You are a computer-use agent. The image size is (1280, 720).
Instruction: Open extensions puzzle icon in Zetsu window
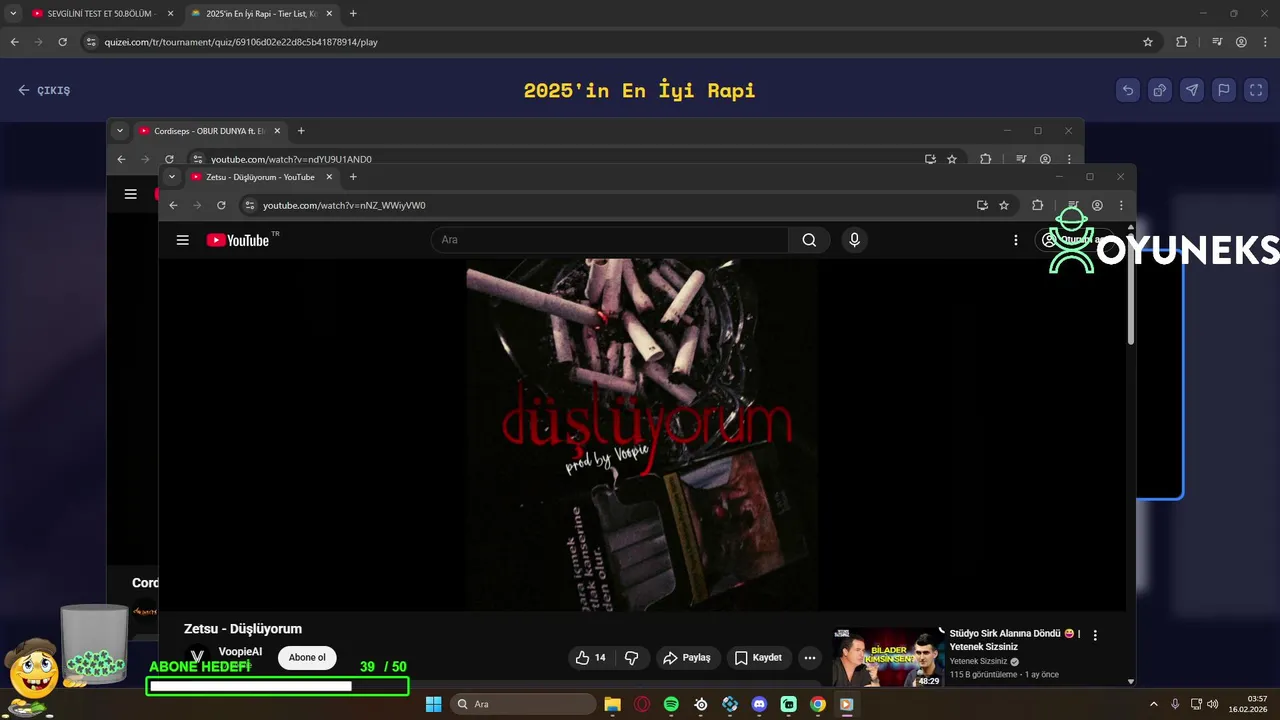click(x=1037, y=205)
